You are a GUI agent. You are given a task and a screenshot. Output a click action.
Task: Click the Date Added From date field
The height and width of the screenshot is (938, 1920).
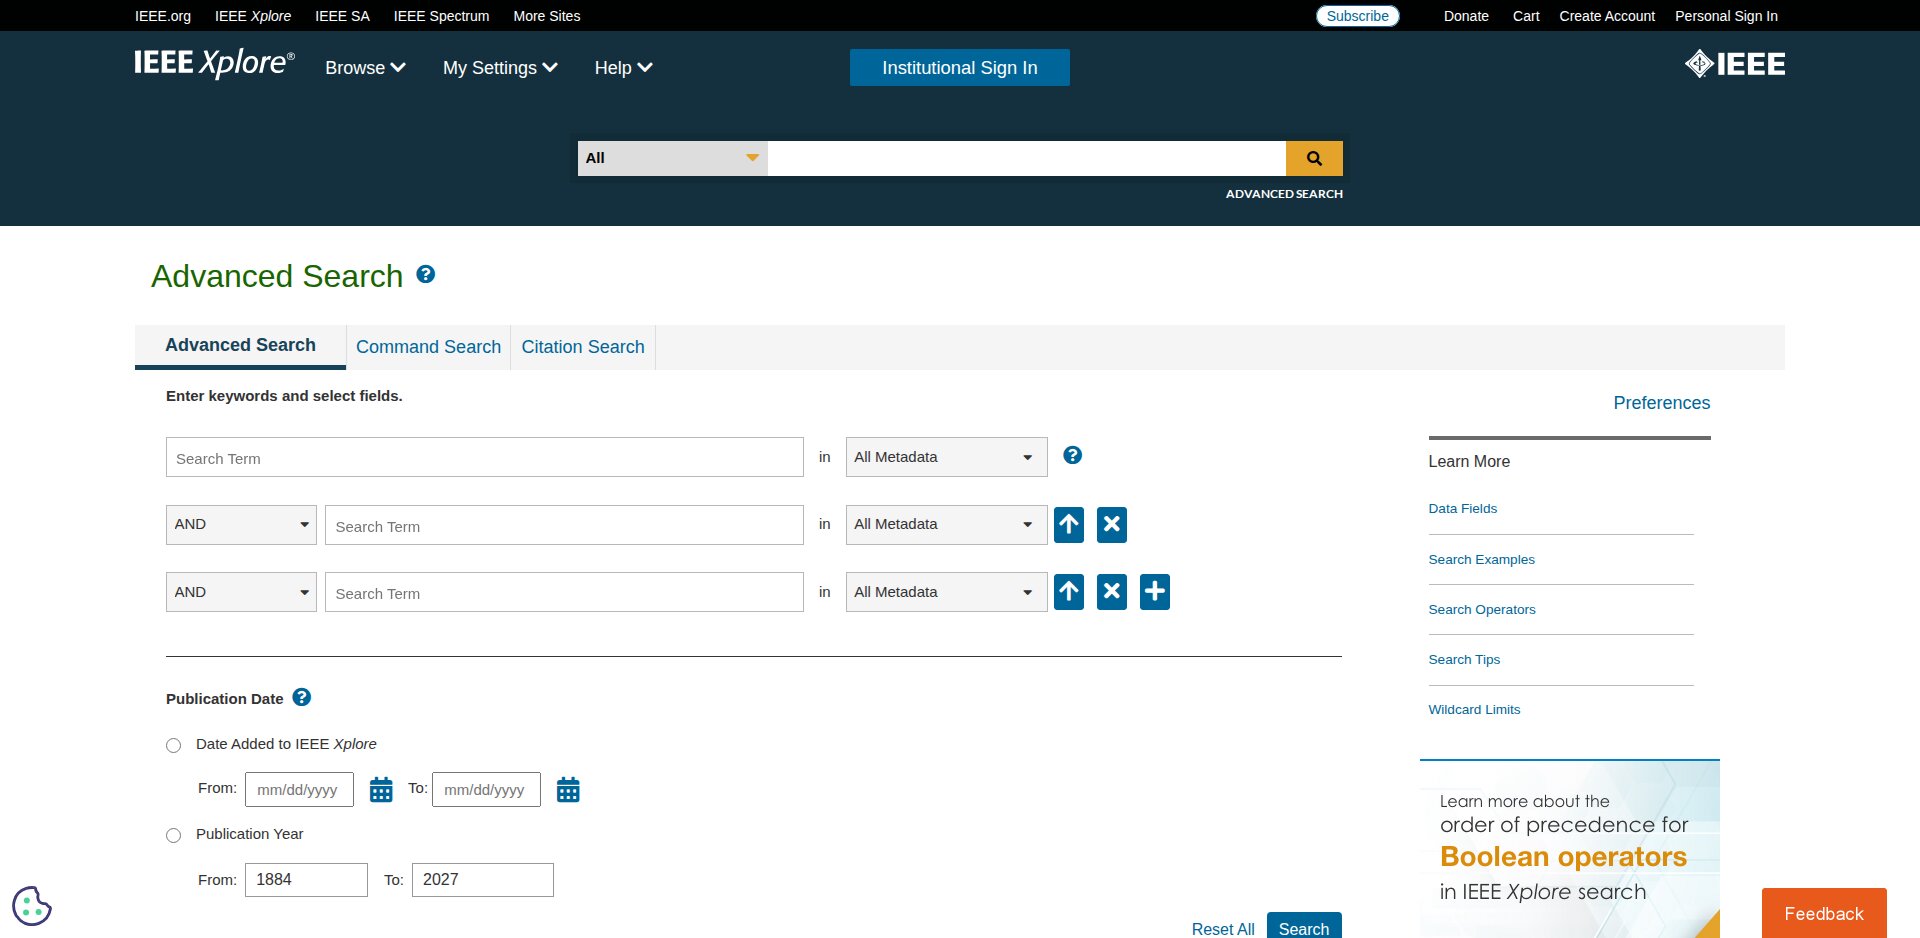click(x=299, y=789)
